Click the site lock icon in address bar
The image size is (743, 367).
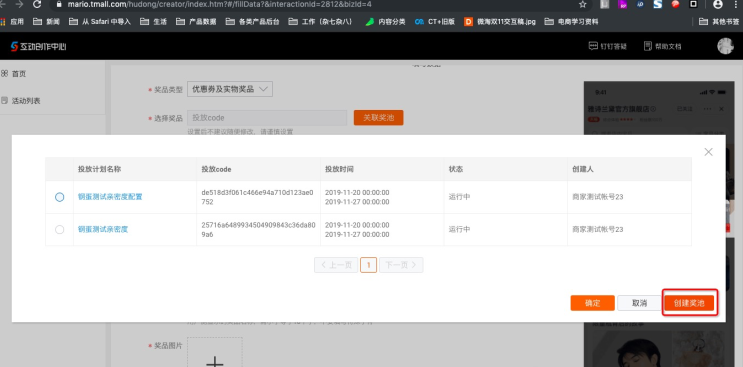click(x=59, y=4)
